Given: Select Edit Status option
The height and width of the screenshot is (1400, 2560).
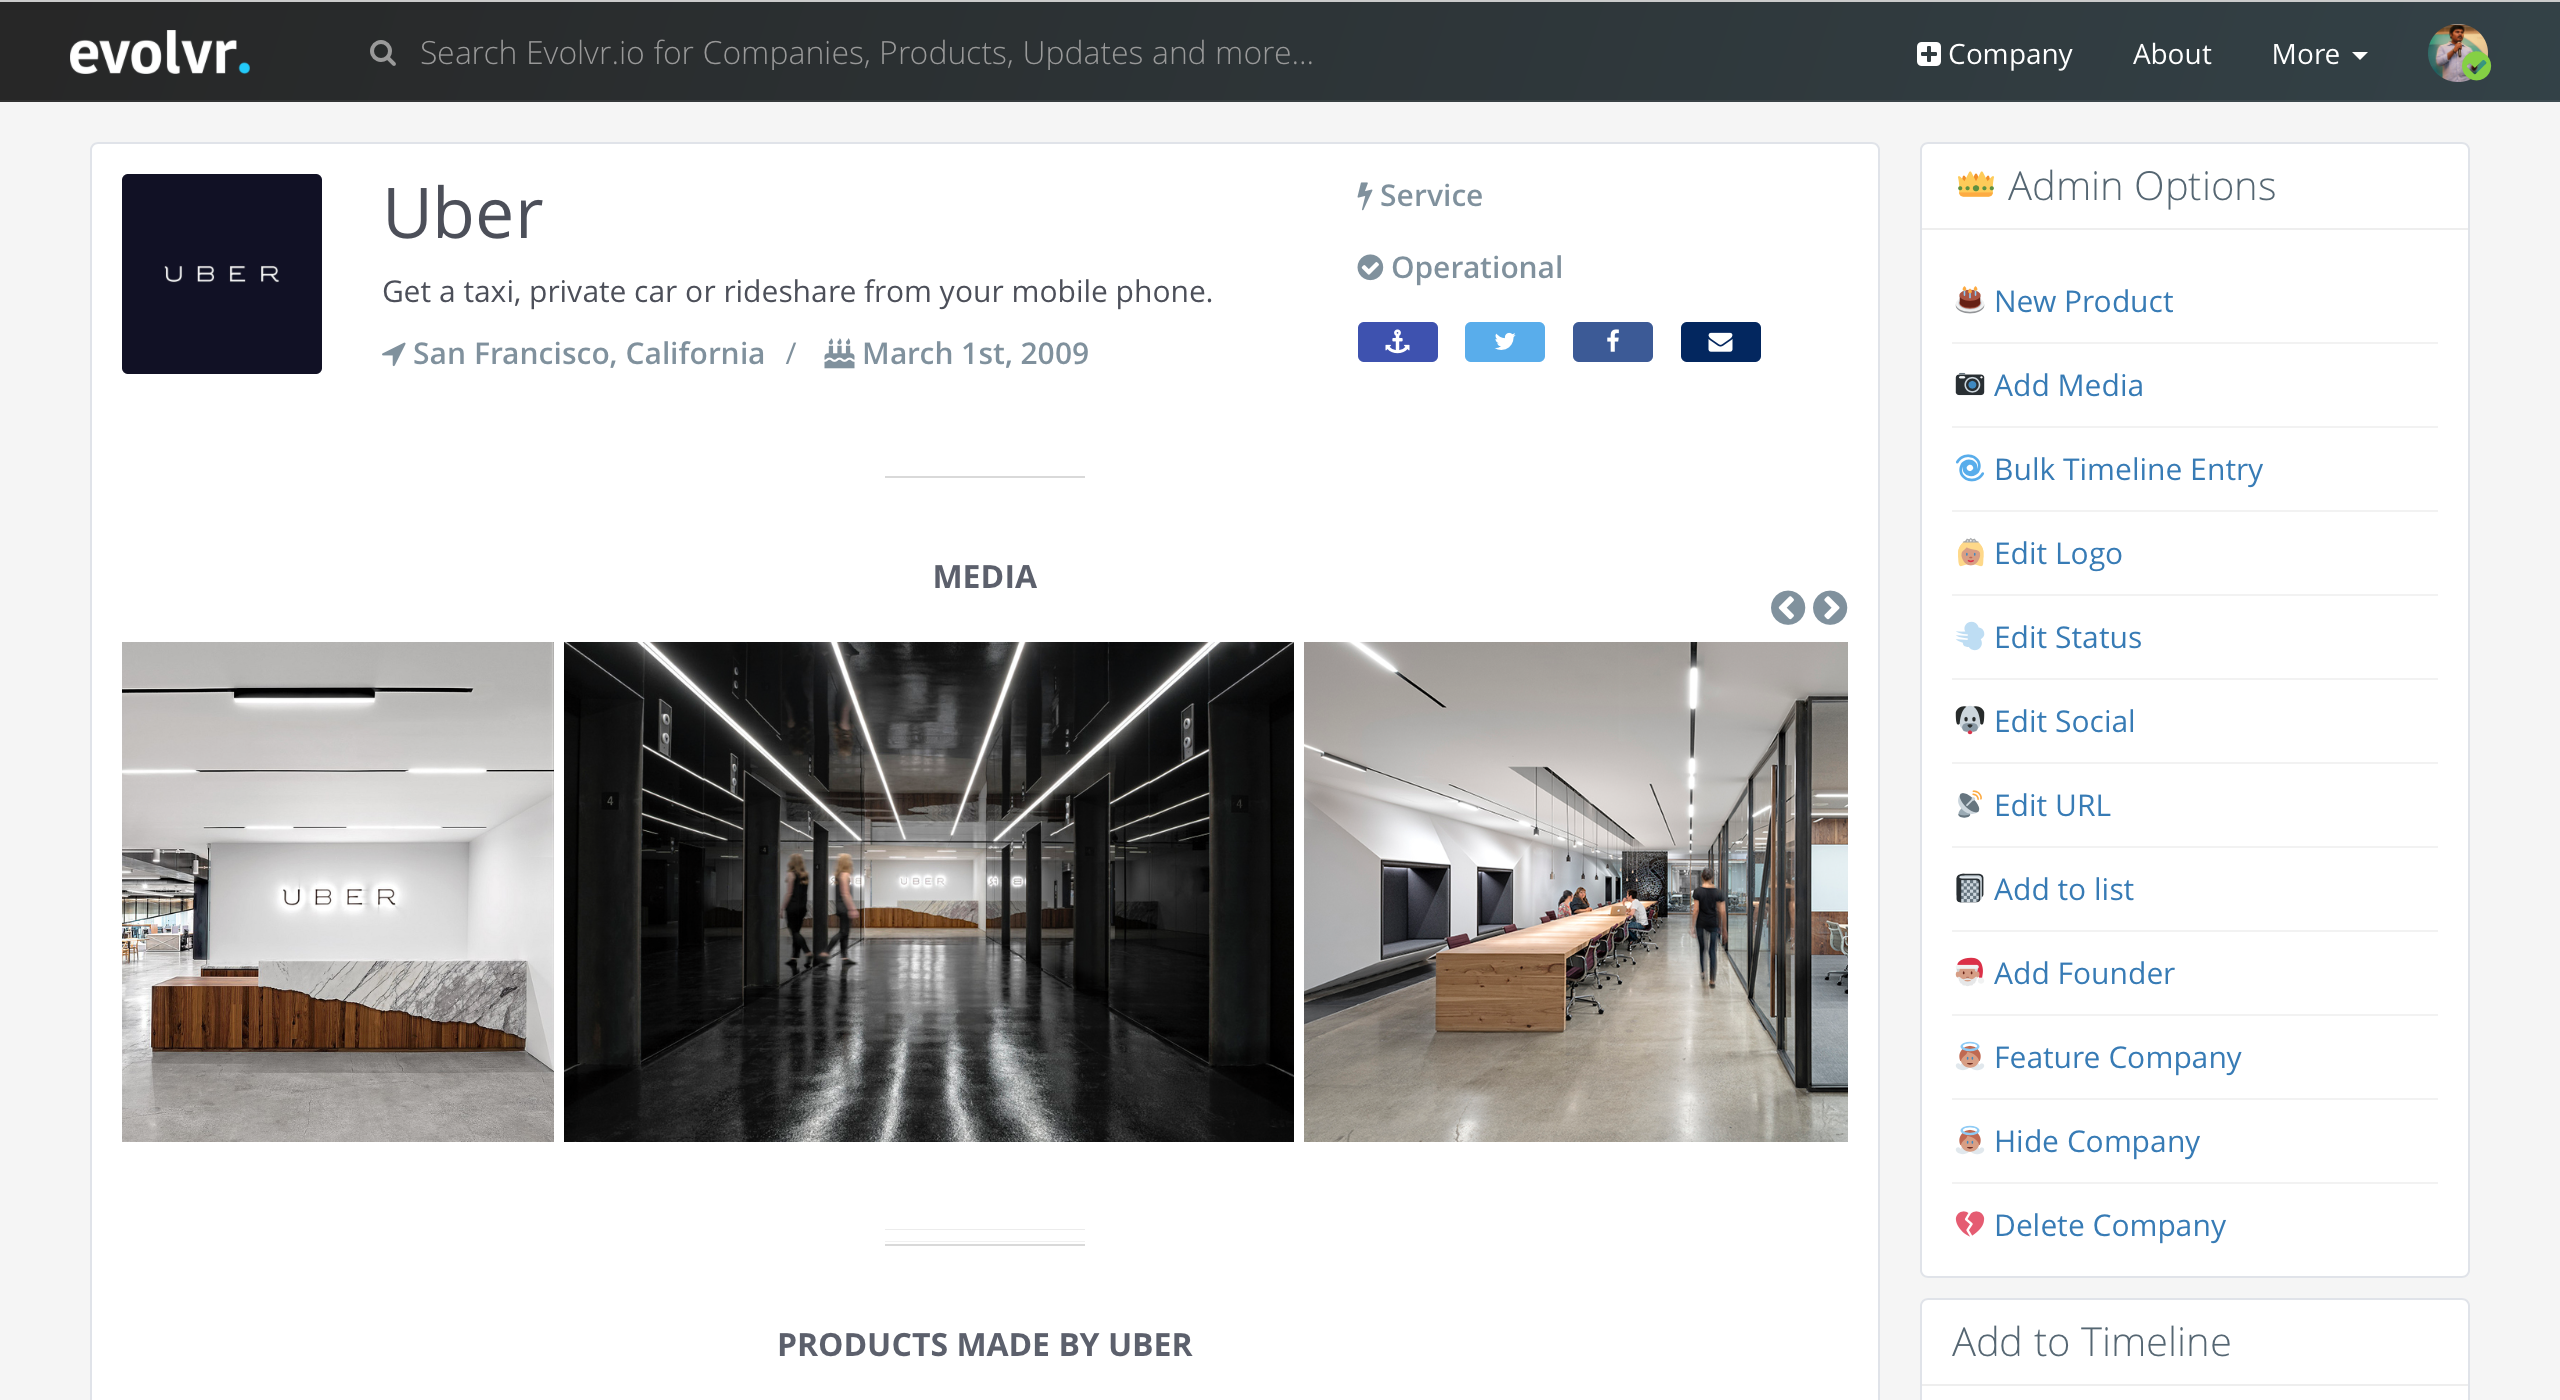Looking at the screenshot, I should tap(2067, 637).
